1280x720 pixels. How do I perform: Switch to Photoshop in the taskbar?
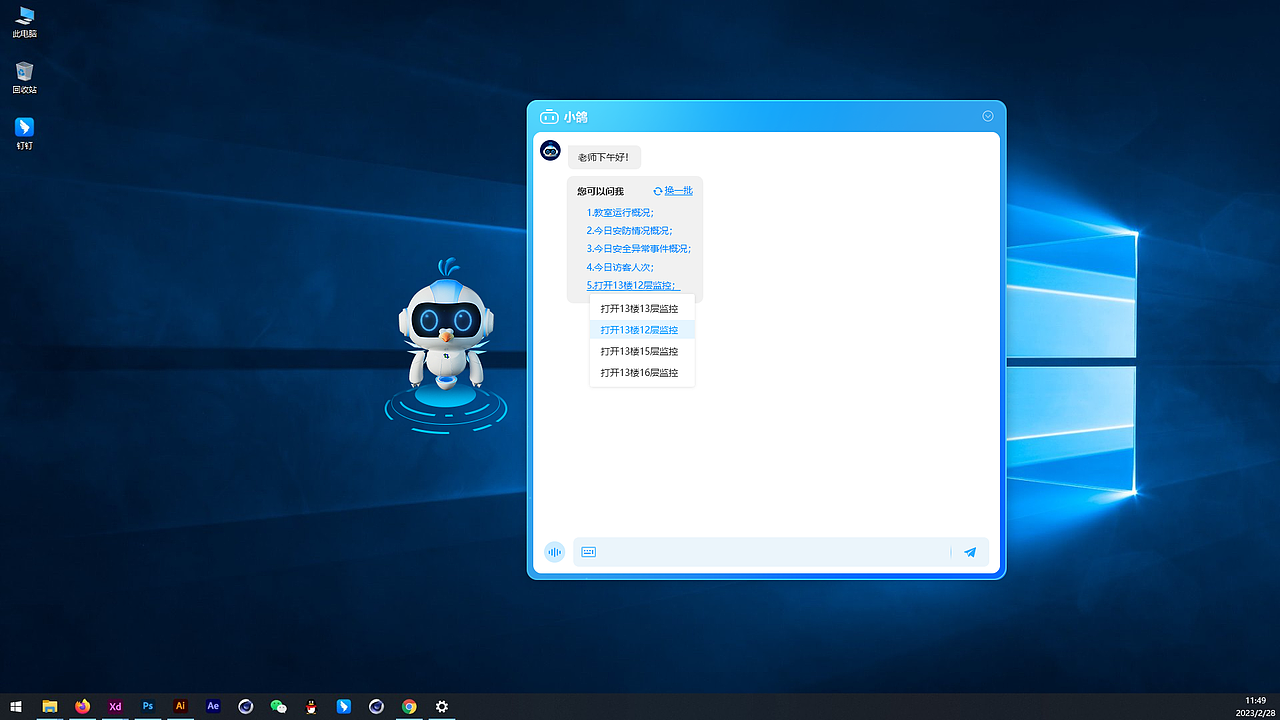148,706
